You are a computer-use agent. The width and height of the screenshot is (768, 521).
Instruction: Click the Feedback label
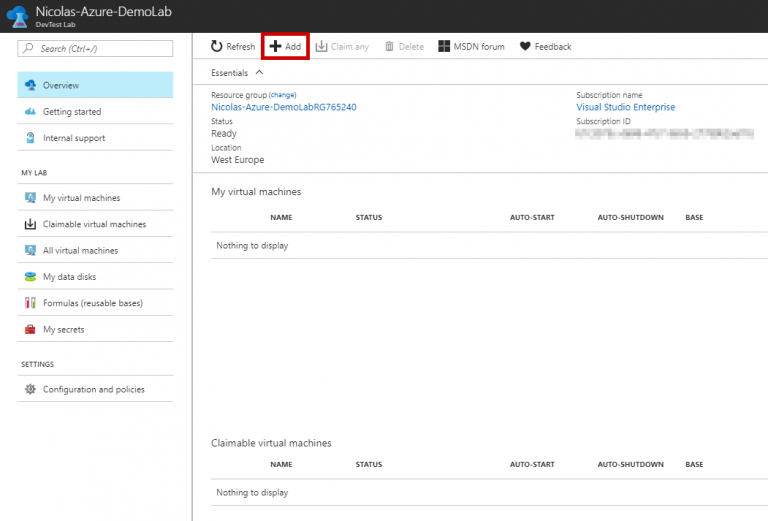coord(553,47)
